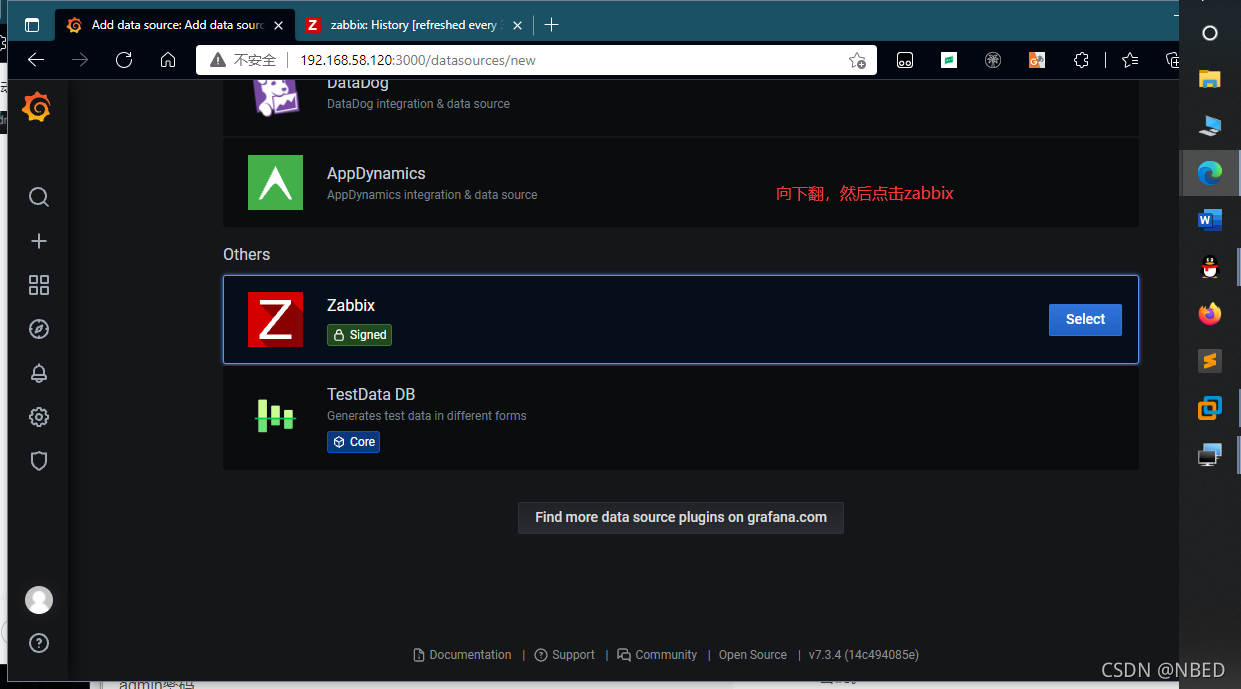
Task: Open the Explore compass icon in the sidebar
Action: coord(39,329)
